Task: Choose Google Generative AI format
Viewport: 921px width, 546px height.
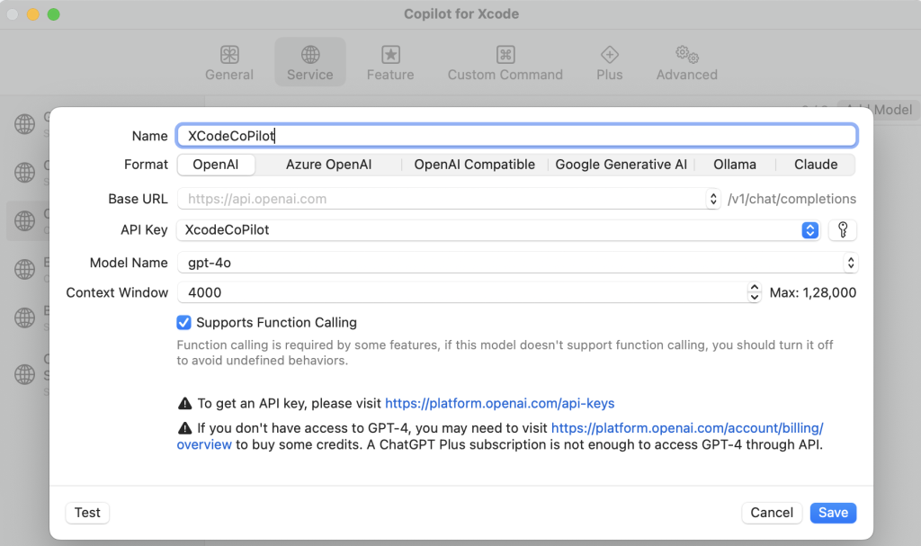Action: [x=621, y=164]
